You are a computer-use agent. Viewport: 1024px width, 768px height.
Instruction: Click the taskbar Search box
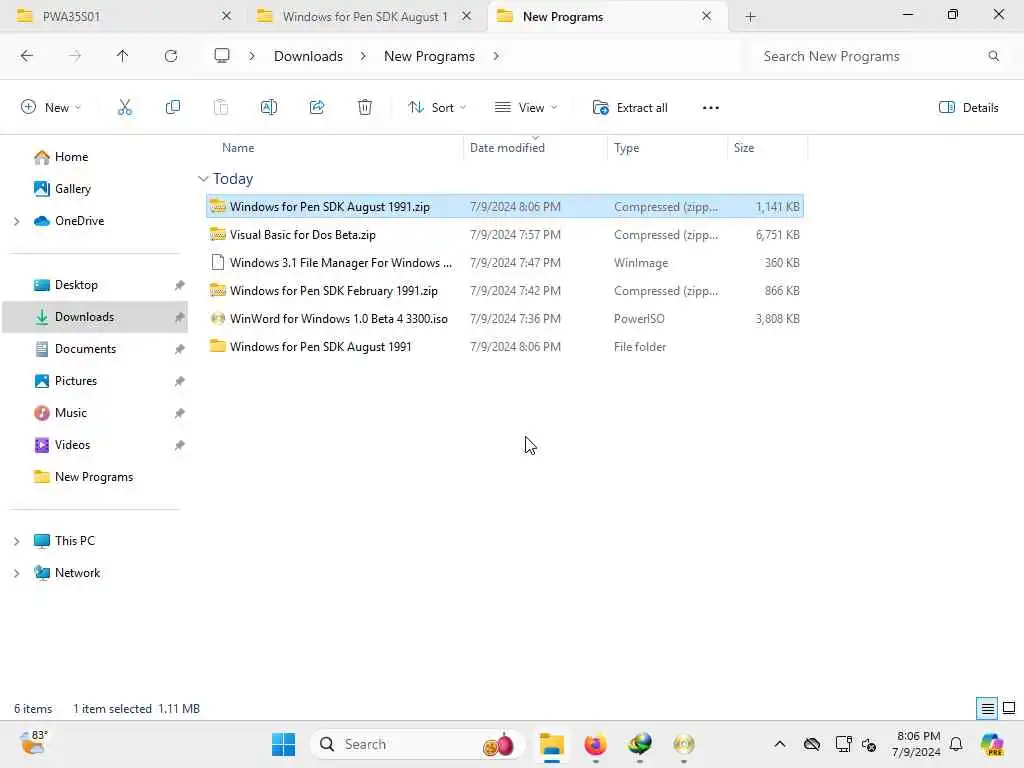pos(418,744)
